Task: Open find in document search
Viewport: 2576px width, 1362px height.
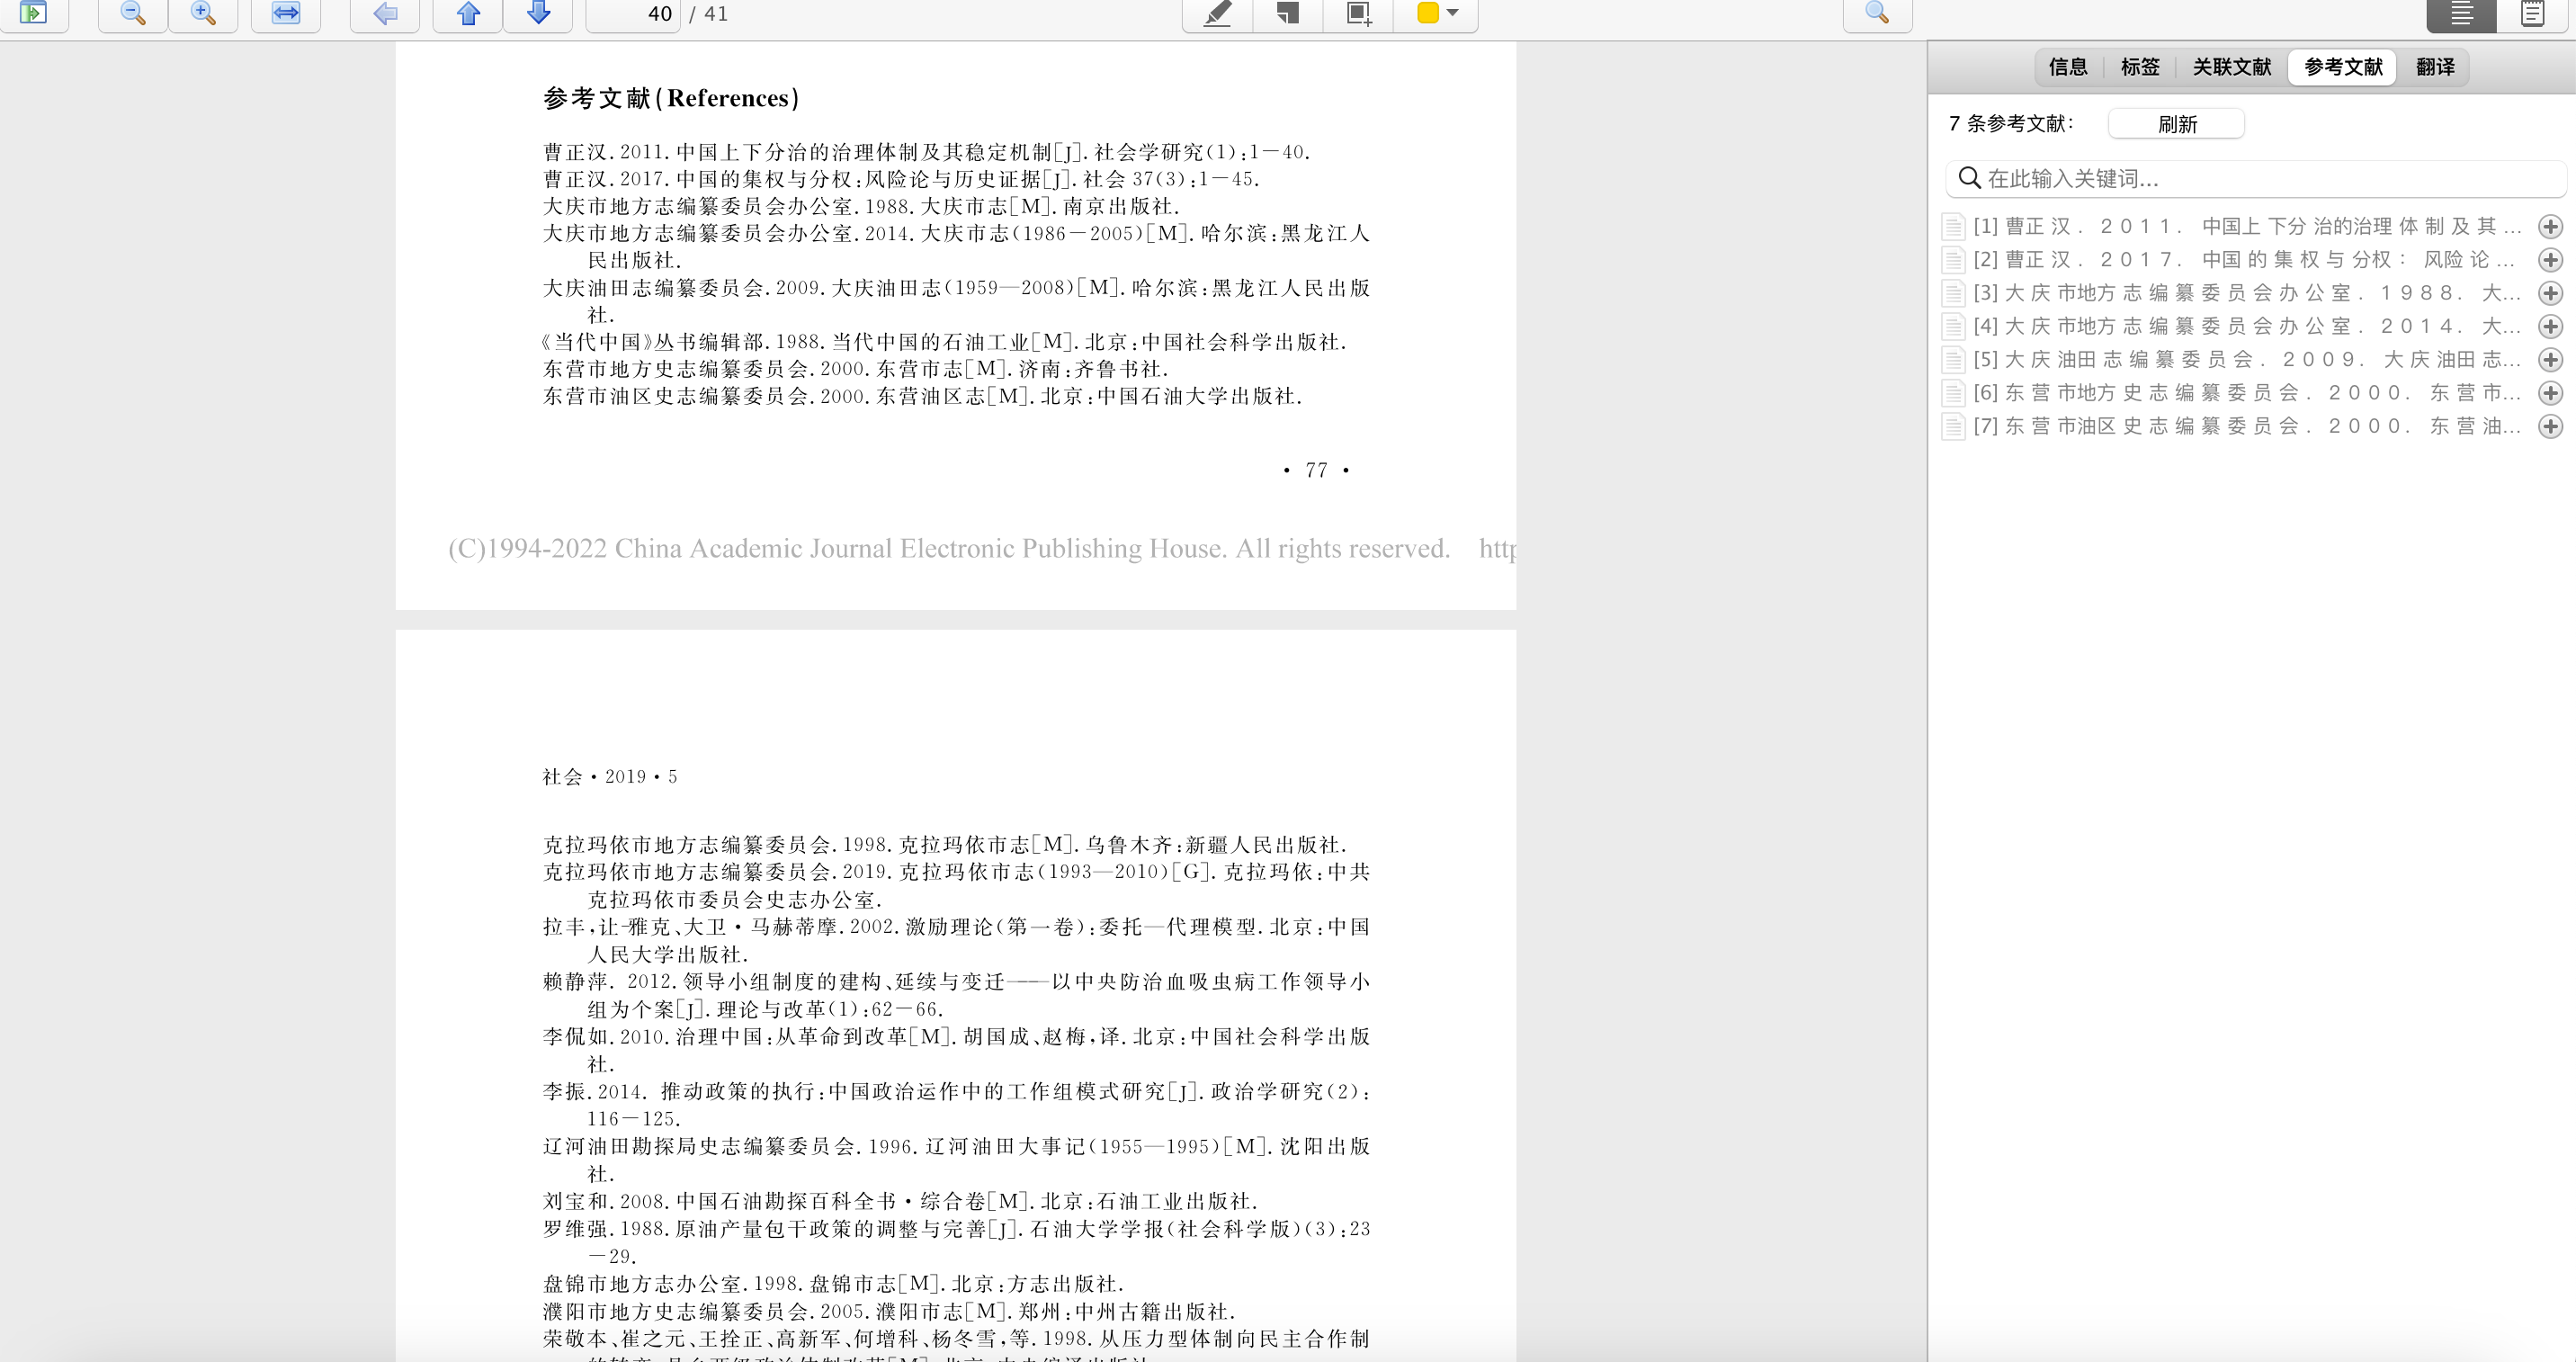Action: (1877, 14)
